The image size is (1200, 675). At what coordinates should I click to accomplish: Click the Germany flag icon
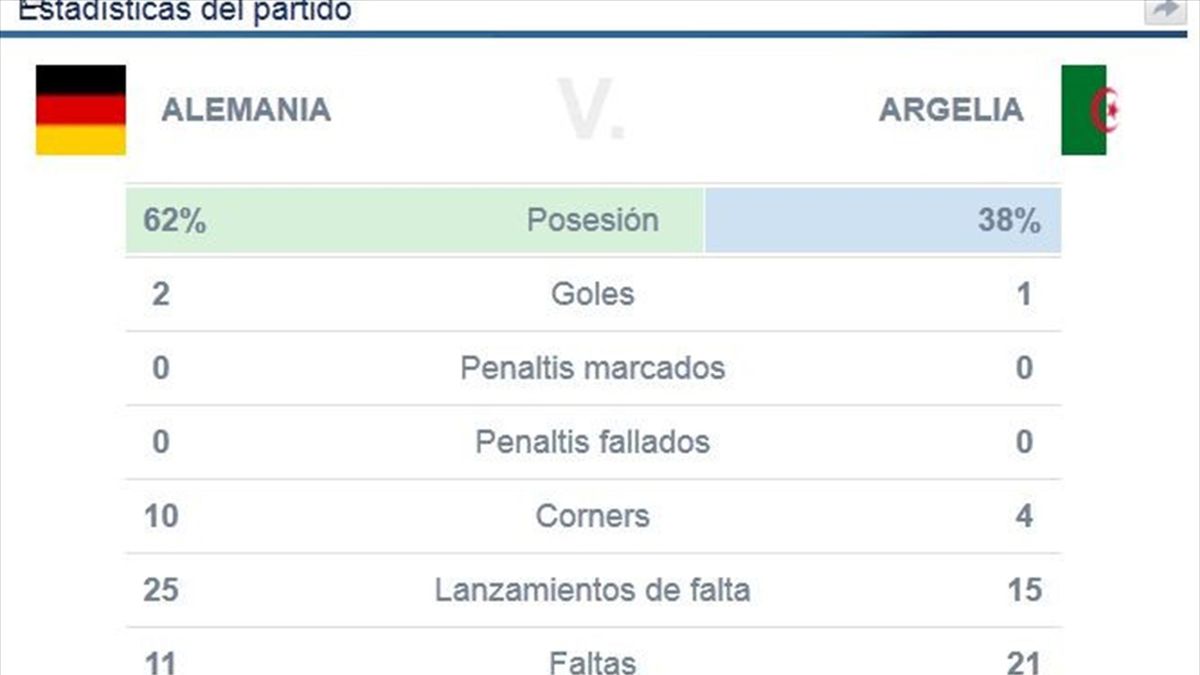pos(81,110)
